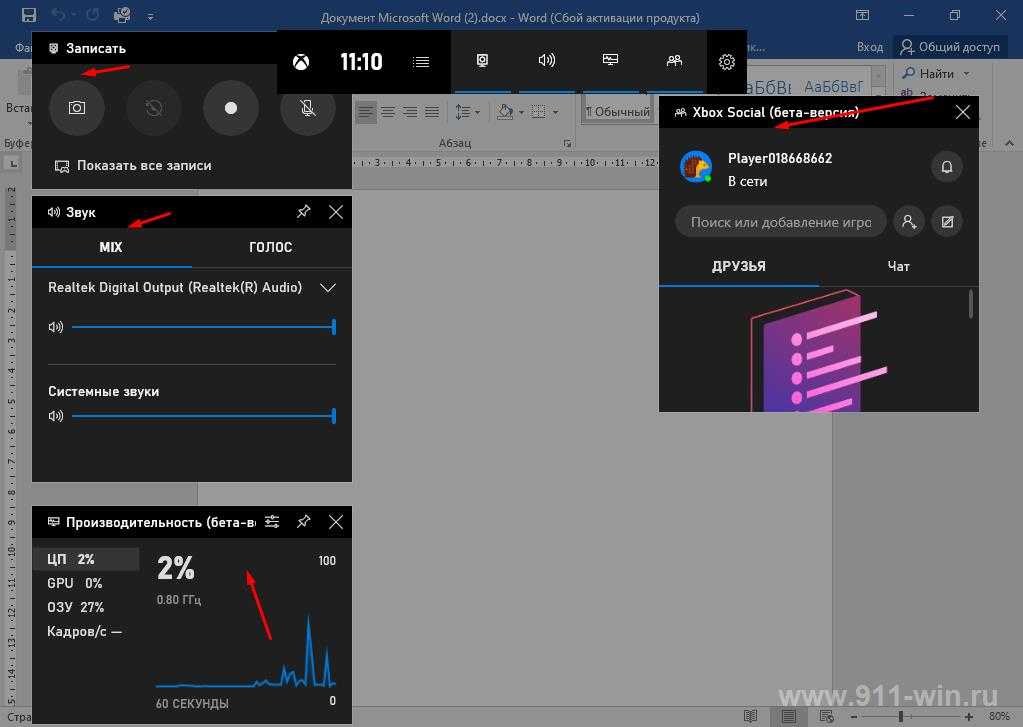The width and height of the screenshot is (1023, 727).
Task: Toggle microphone mute in the capture widget
Action: [x=308, y=108]
